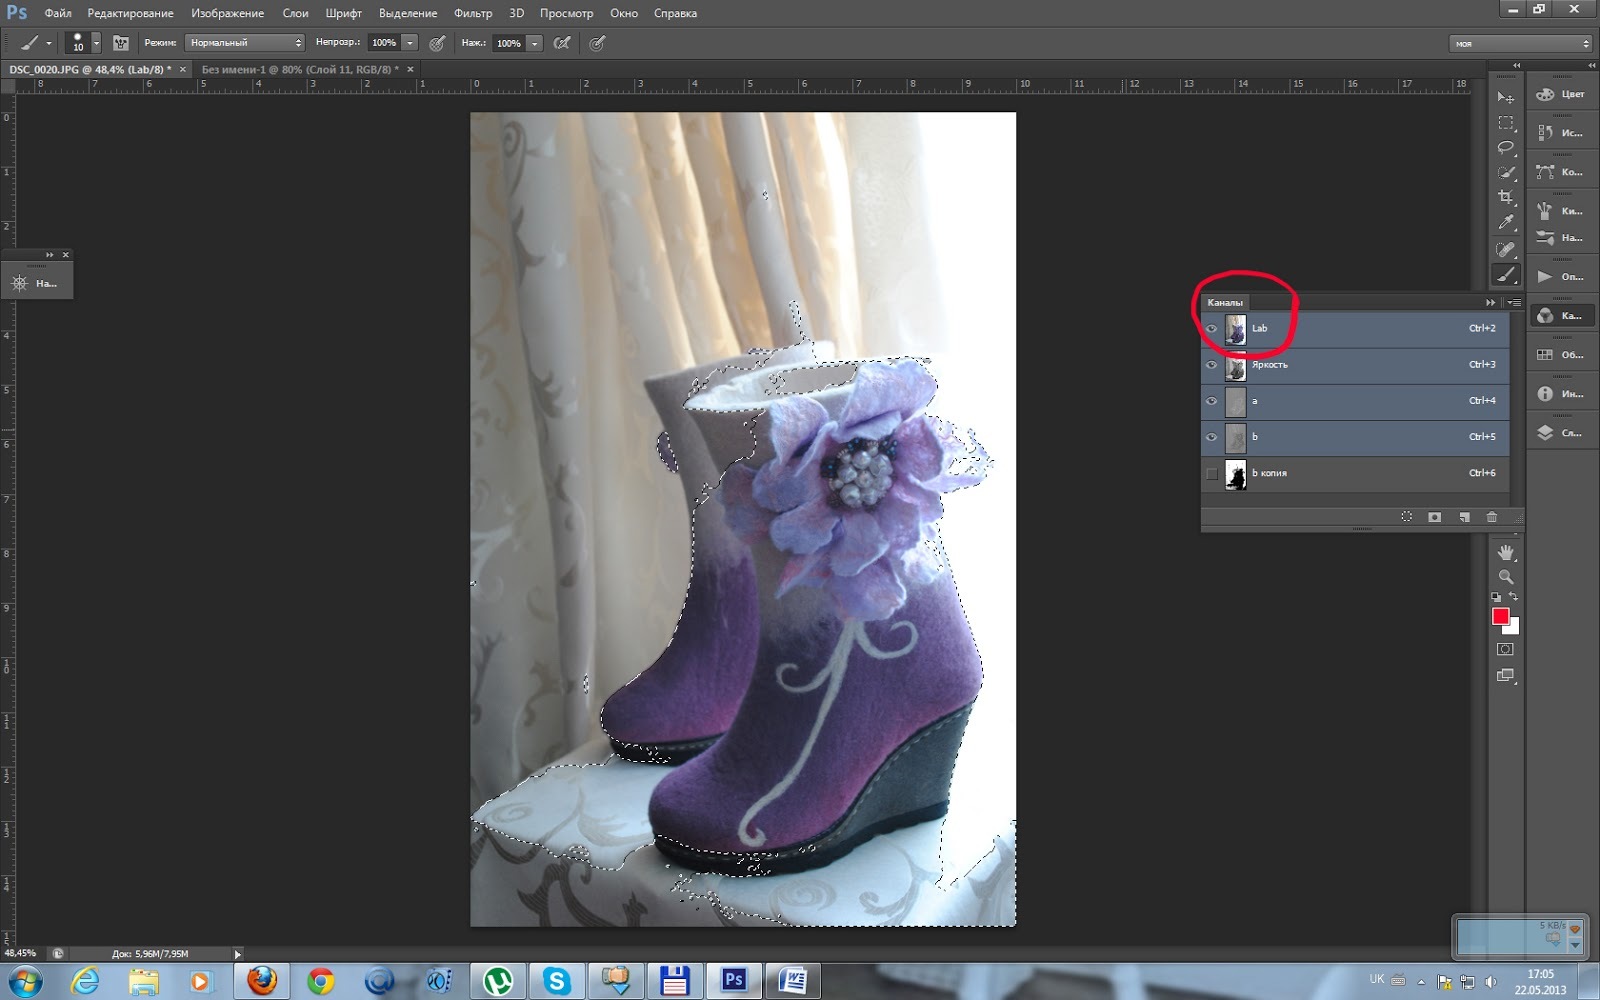Open the Actions (Оп...) panel icon
Viewport: 1600px width, 1000px height.
click(x=1561, y=276)
